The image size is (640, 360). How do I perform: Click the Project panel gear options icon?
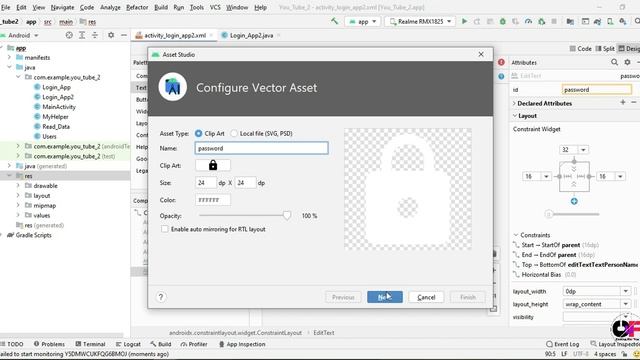tap(111, 36)
